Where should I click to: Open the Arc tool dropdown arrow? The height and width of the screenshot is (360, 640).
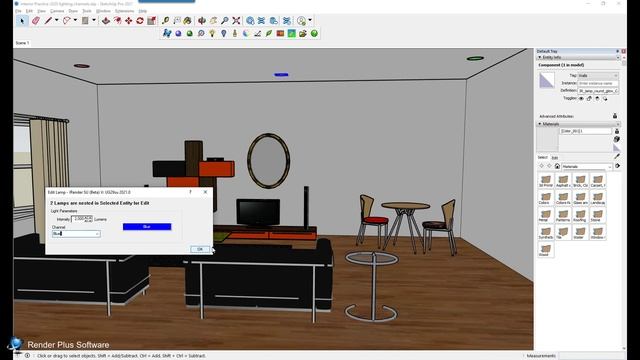point(75,20)
